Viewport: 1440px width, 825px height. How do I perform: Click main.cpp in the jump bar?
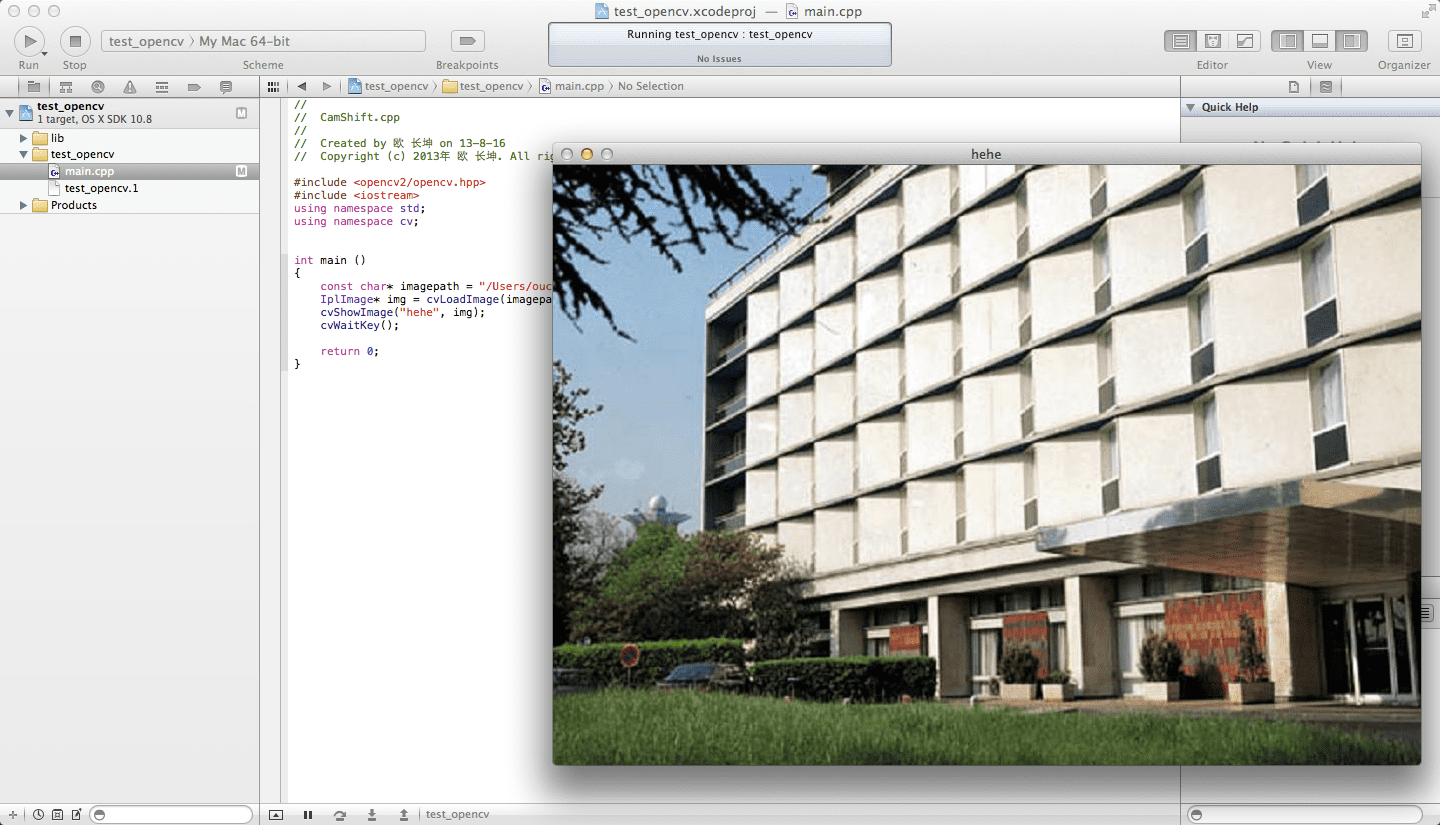pos(579,86)
